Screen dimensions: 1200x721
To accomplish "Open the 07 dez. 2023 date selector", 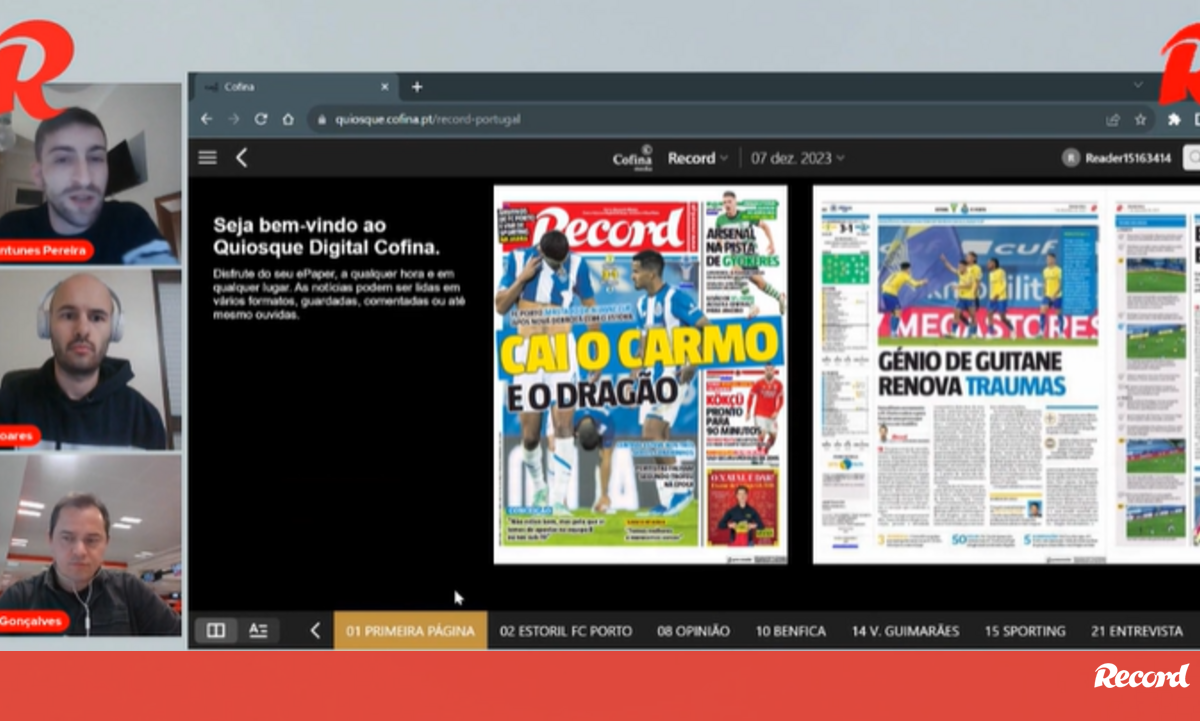I will tap(797, 158).
